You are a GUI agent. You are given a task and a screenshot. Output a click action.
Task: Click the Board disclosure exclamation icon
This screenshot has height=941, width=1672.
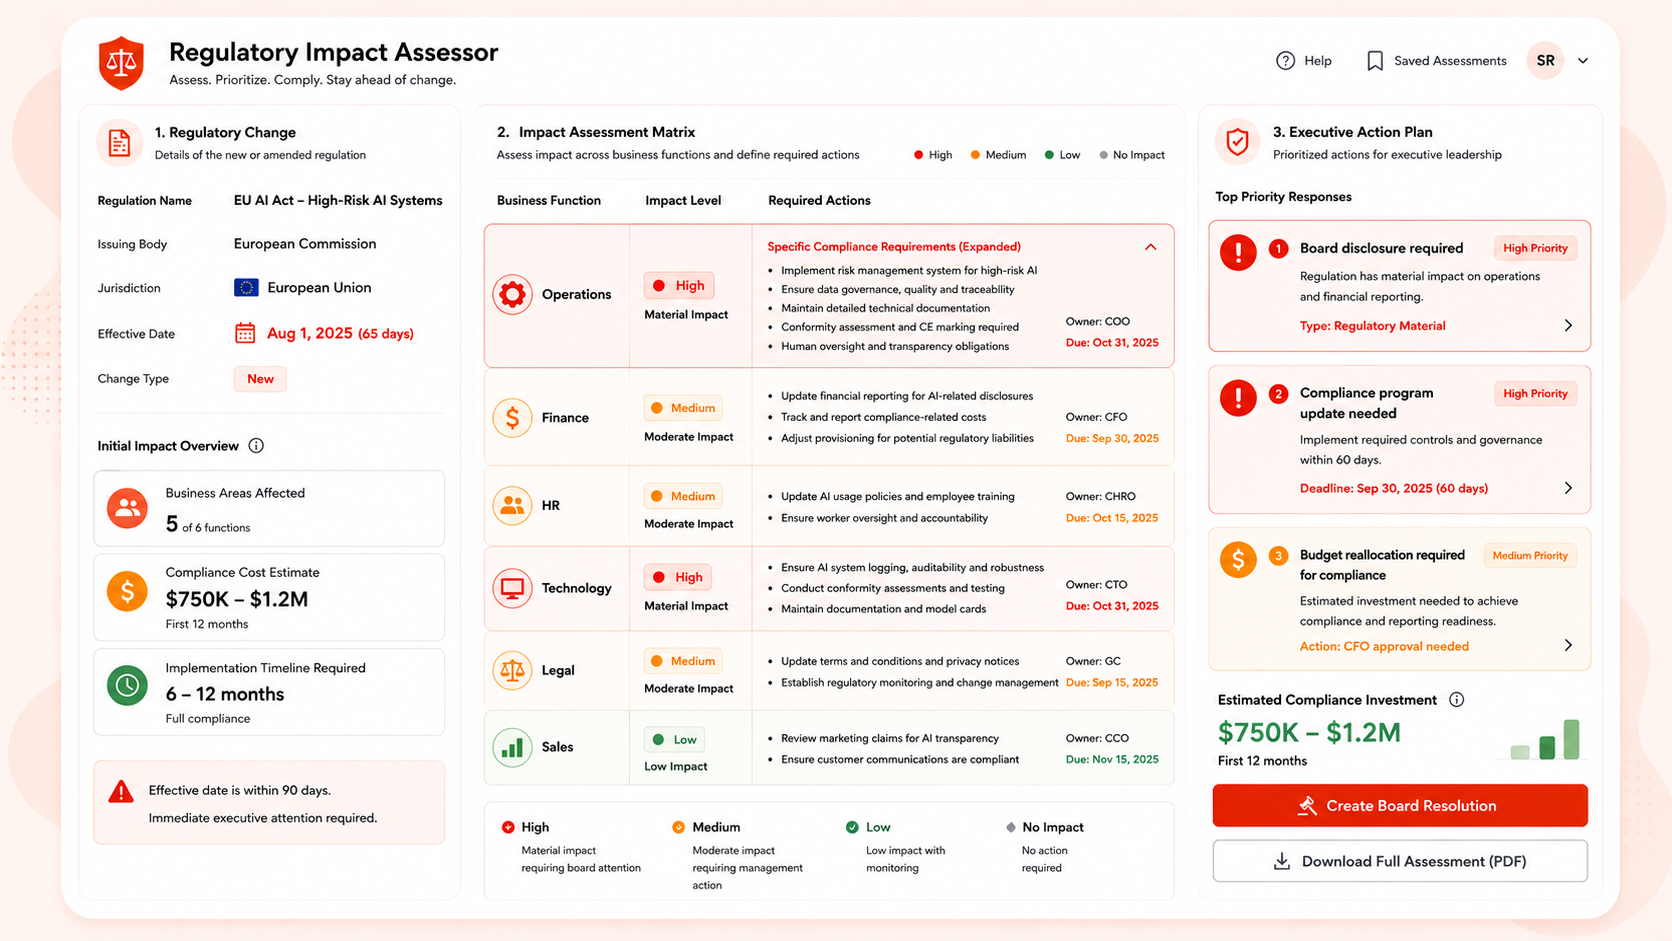point(1238,252)
